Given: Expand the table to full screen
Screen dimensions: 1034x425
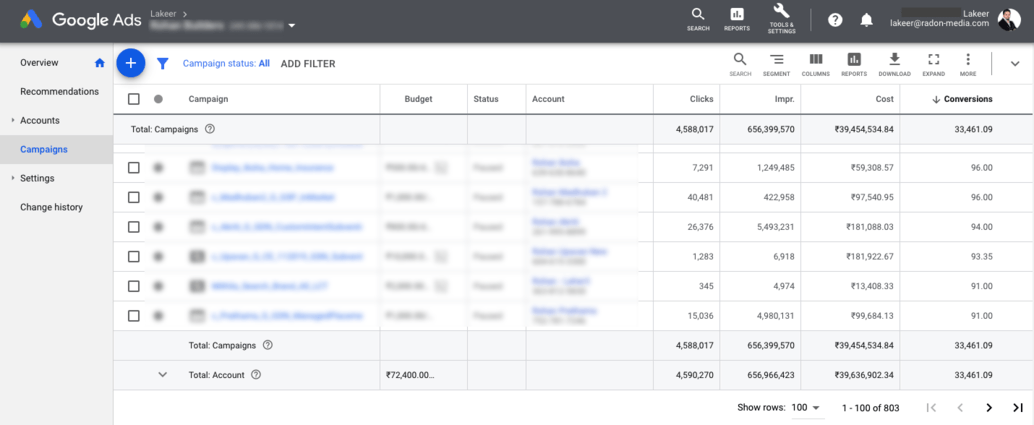Looking at the screenshot, I should [x=933, y=64].
